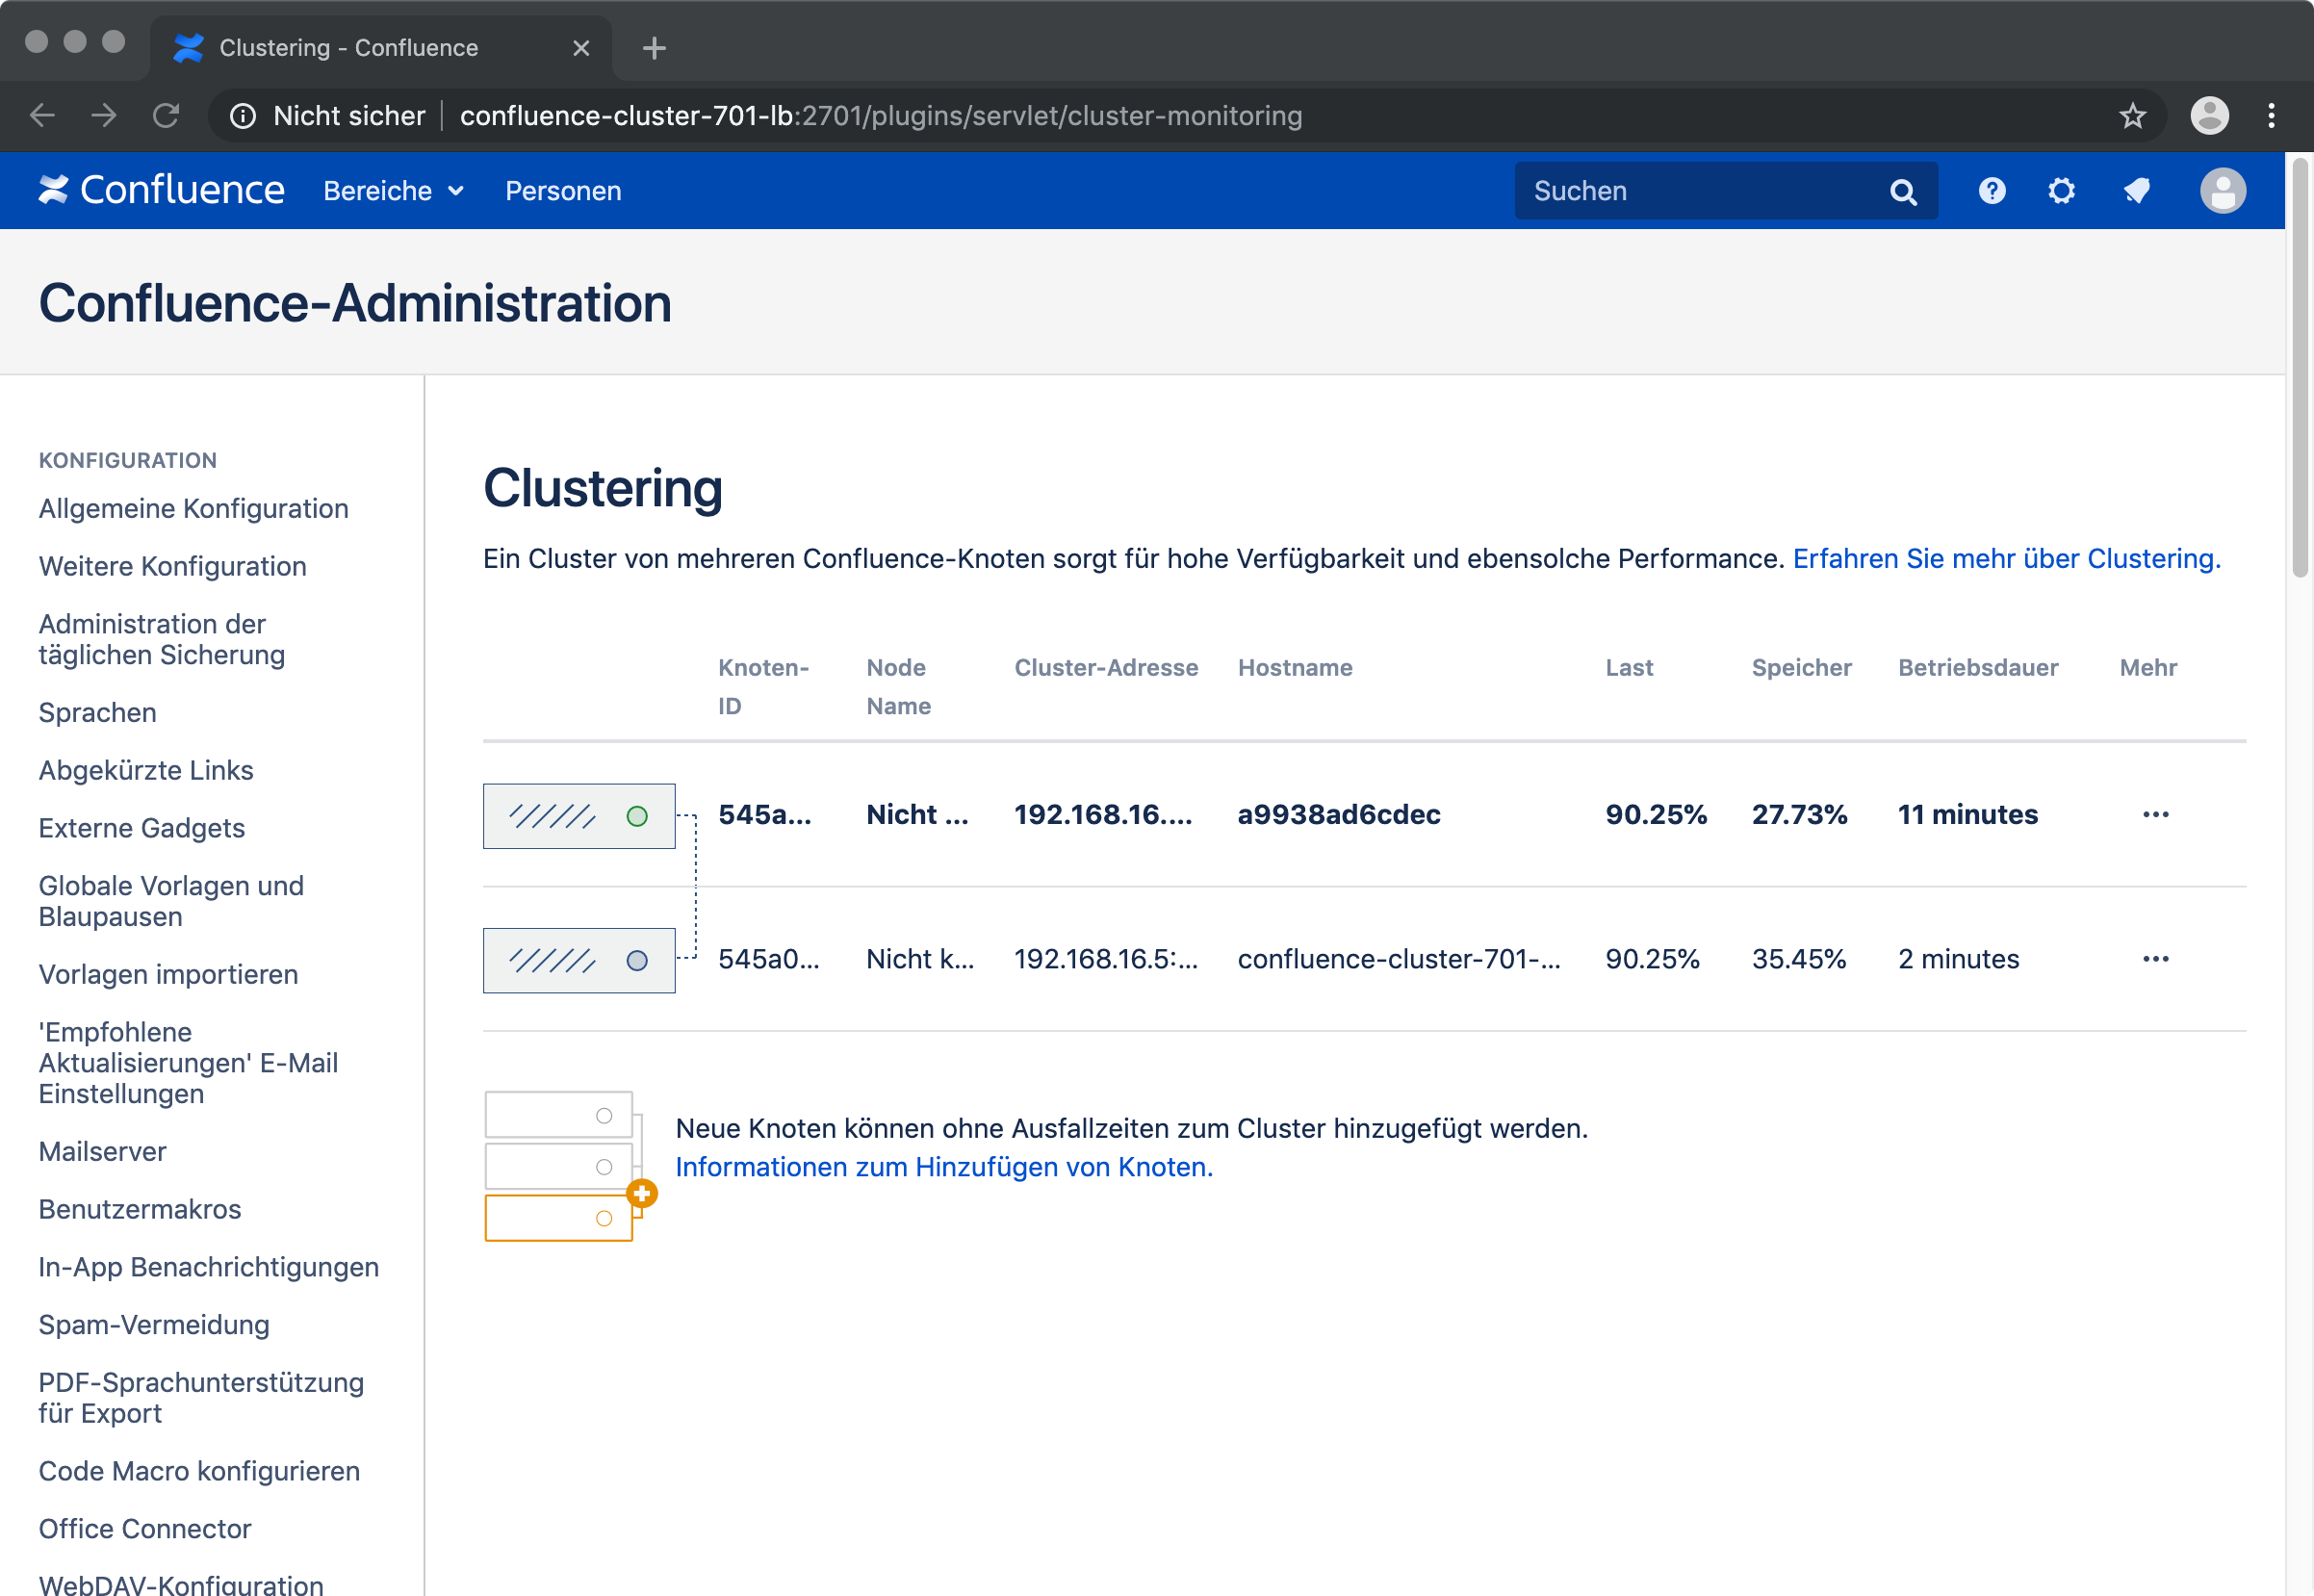Open Personen in the header
The image size is (2314, 1596).
[563, 190]
